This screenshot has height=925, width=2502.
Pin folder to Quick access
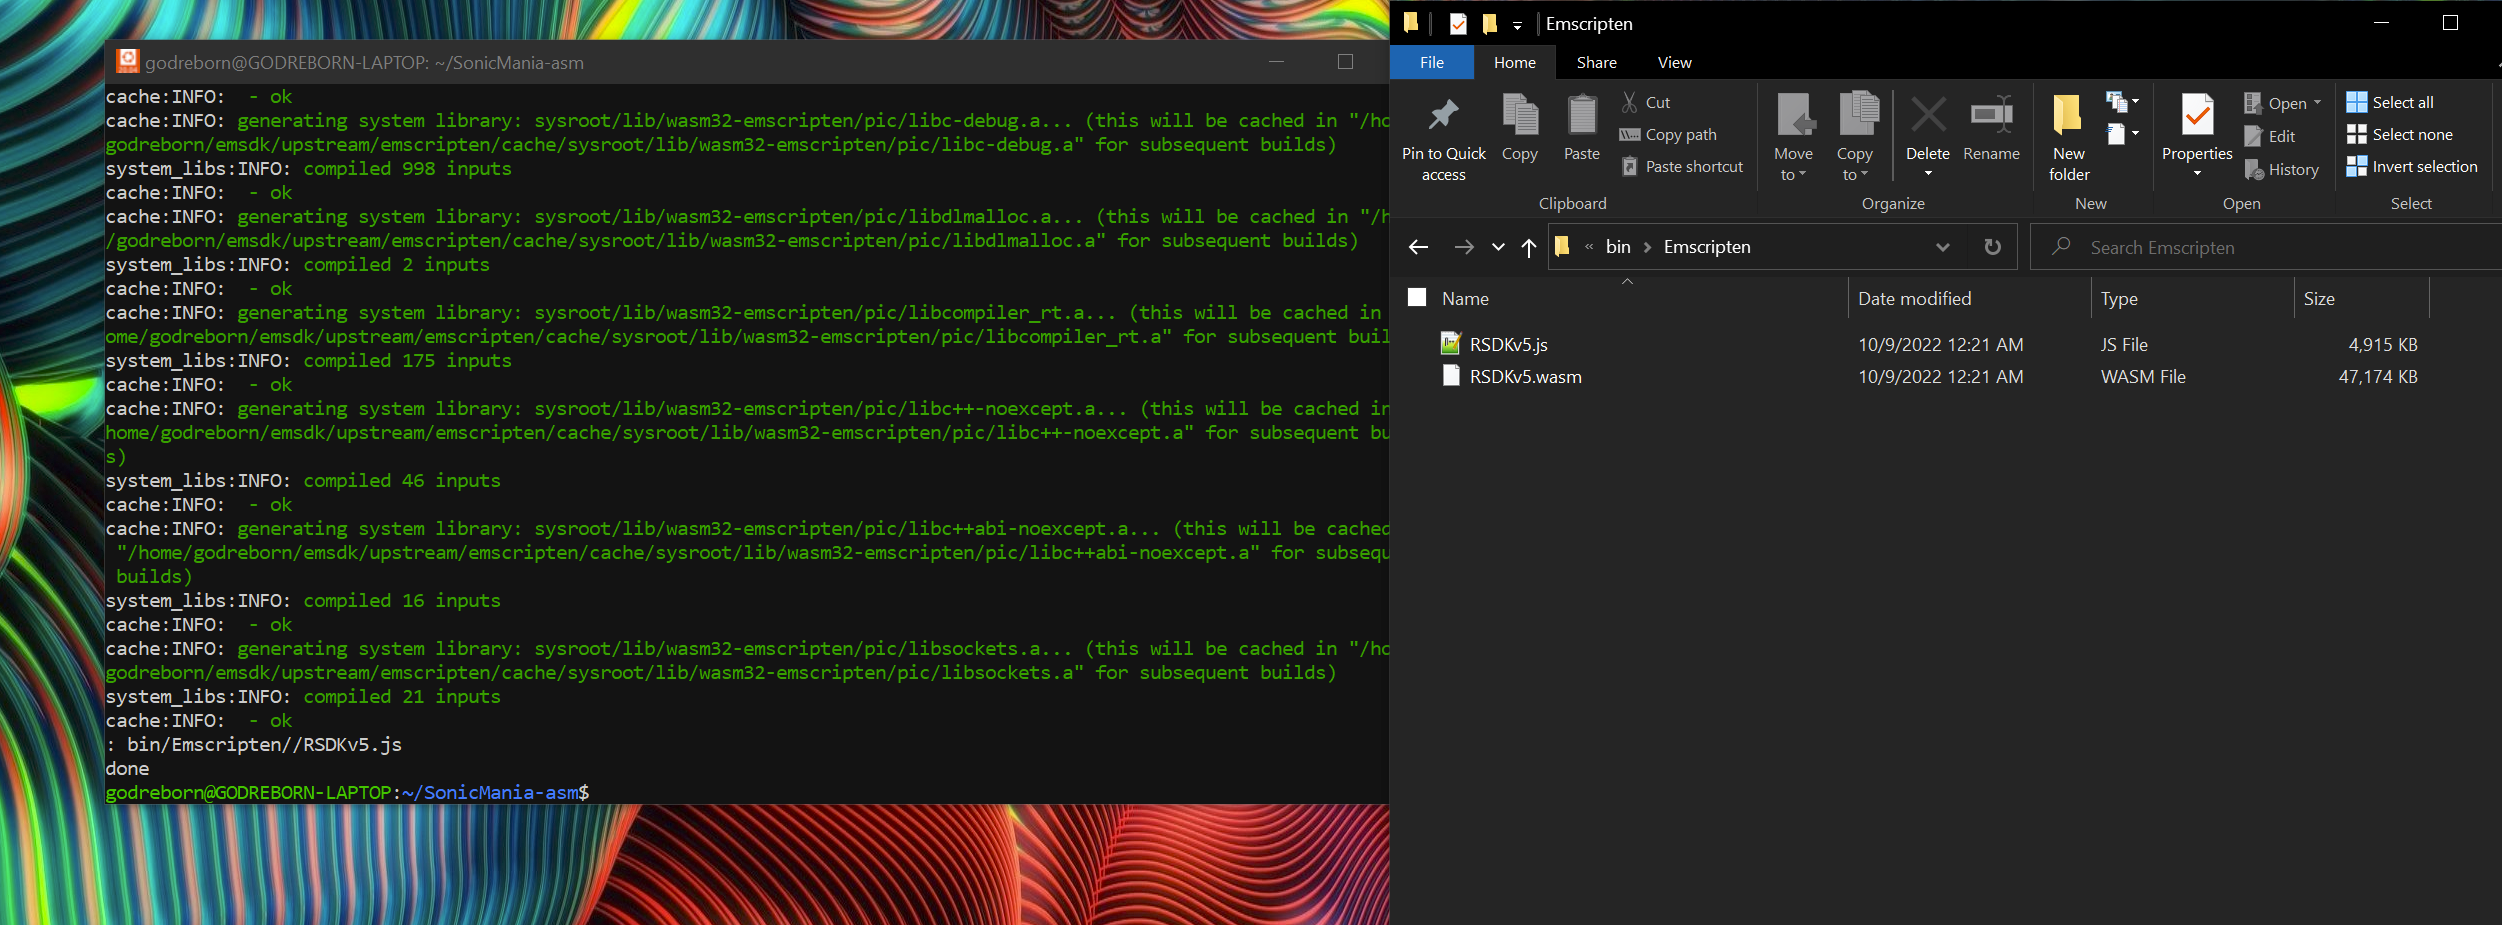pyautogui.click(x=1443, y=138)
